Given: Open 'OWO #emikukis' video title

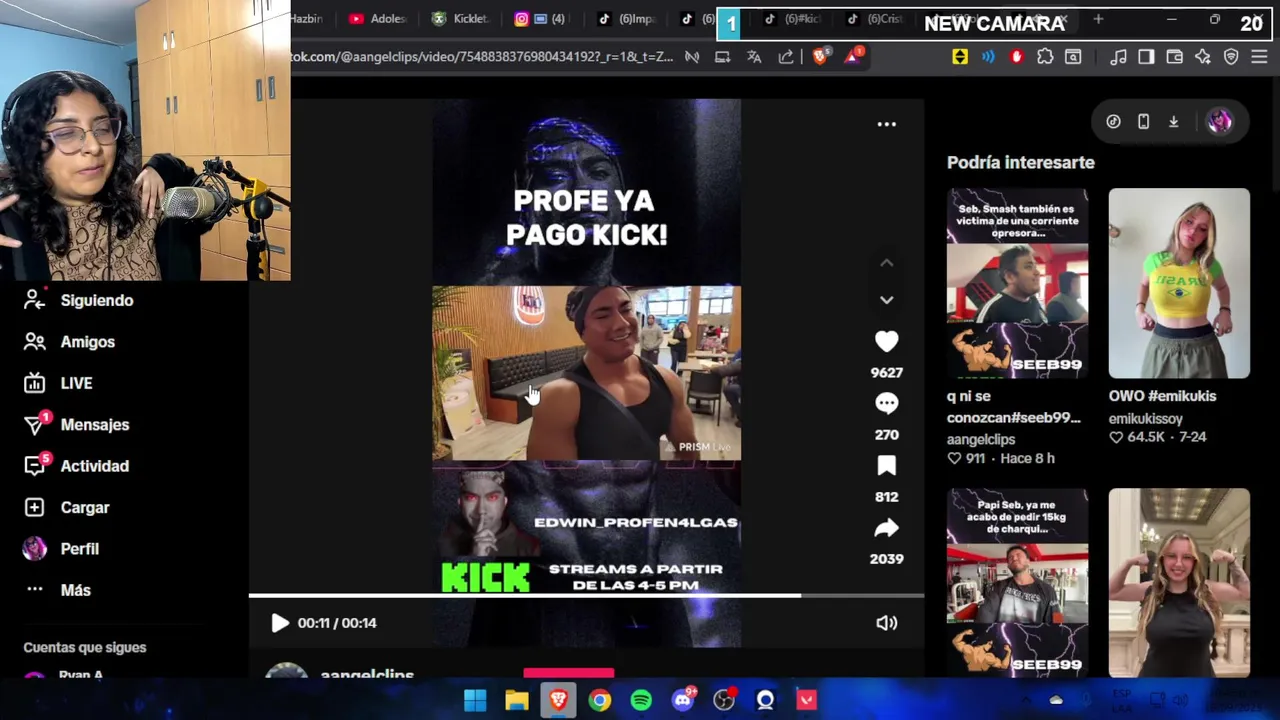Looking at the screenshot, I should [x=1162, y=396].
